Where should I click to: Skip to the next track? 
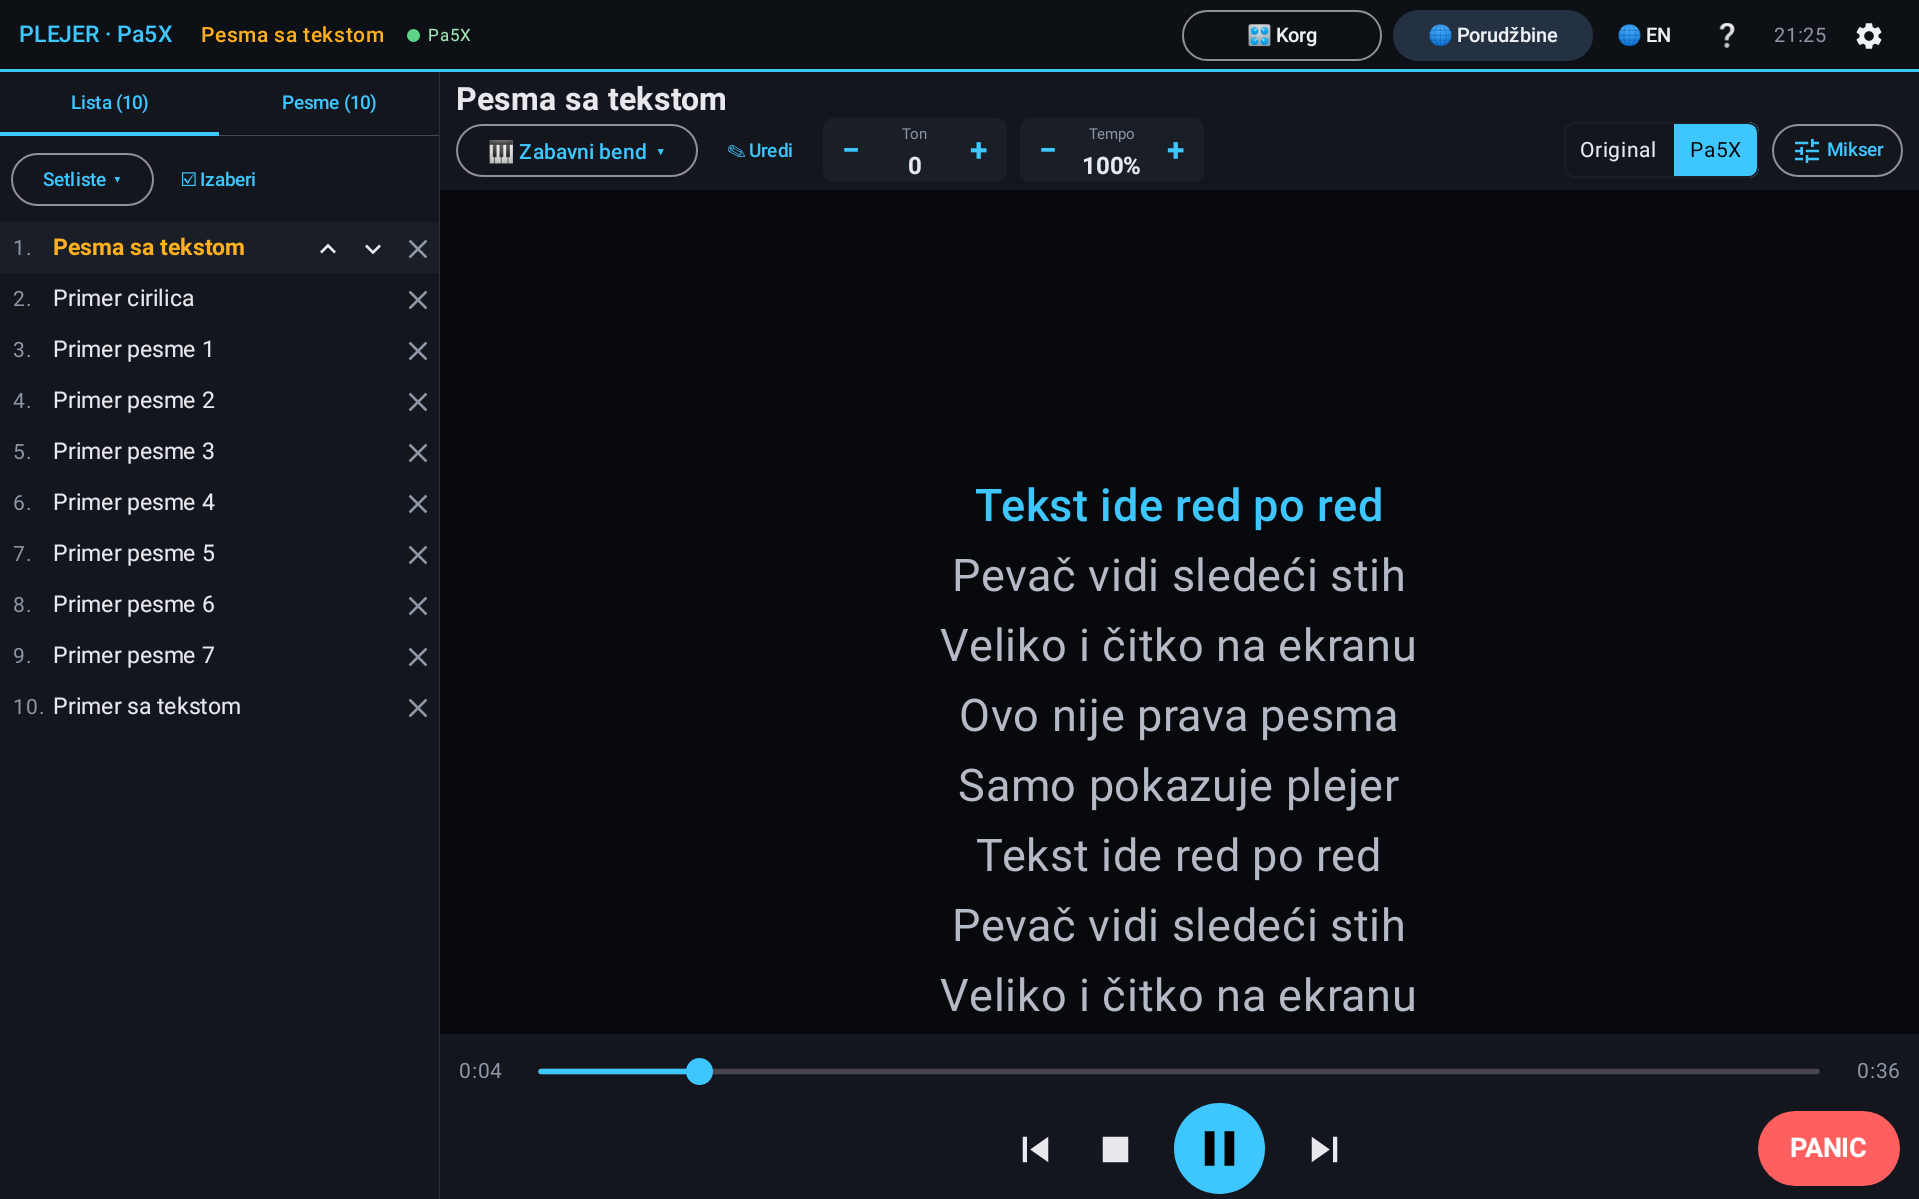(x=1324, y=1149)
